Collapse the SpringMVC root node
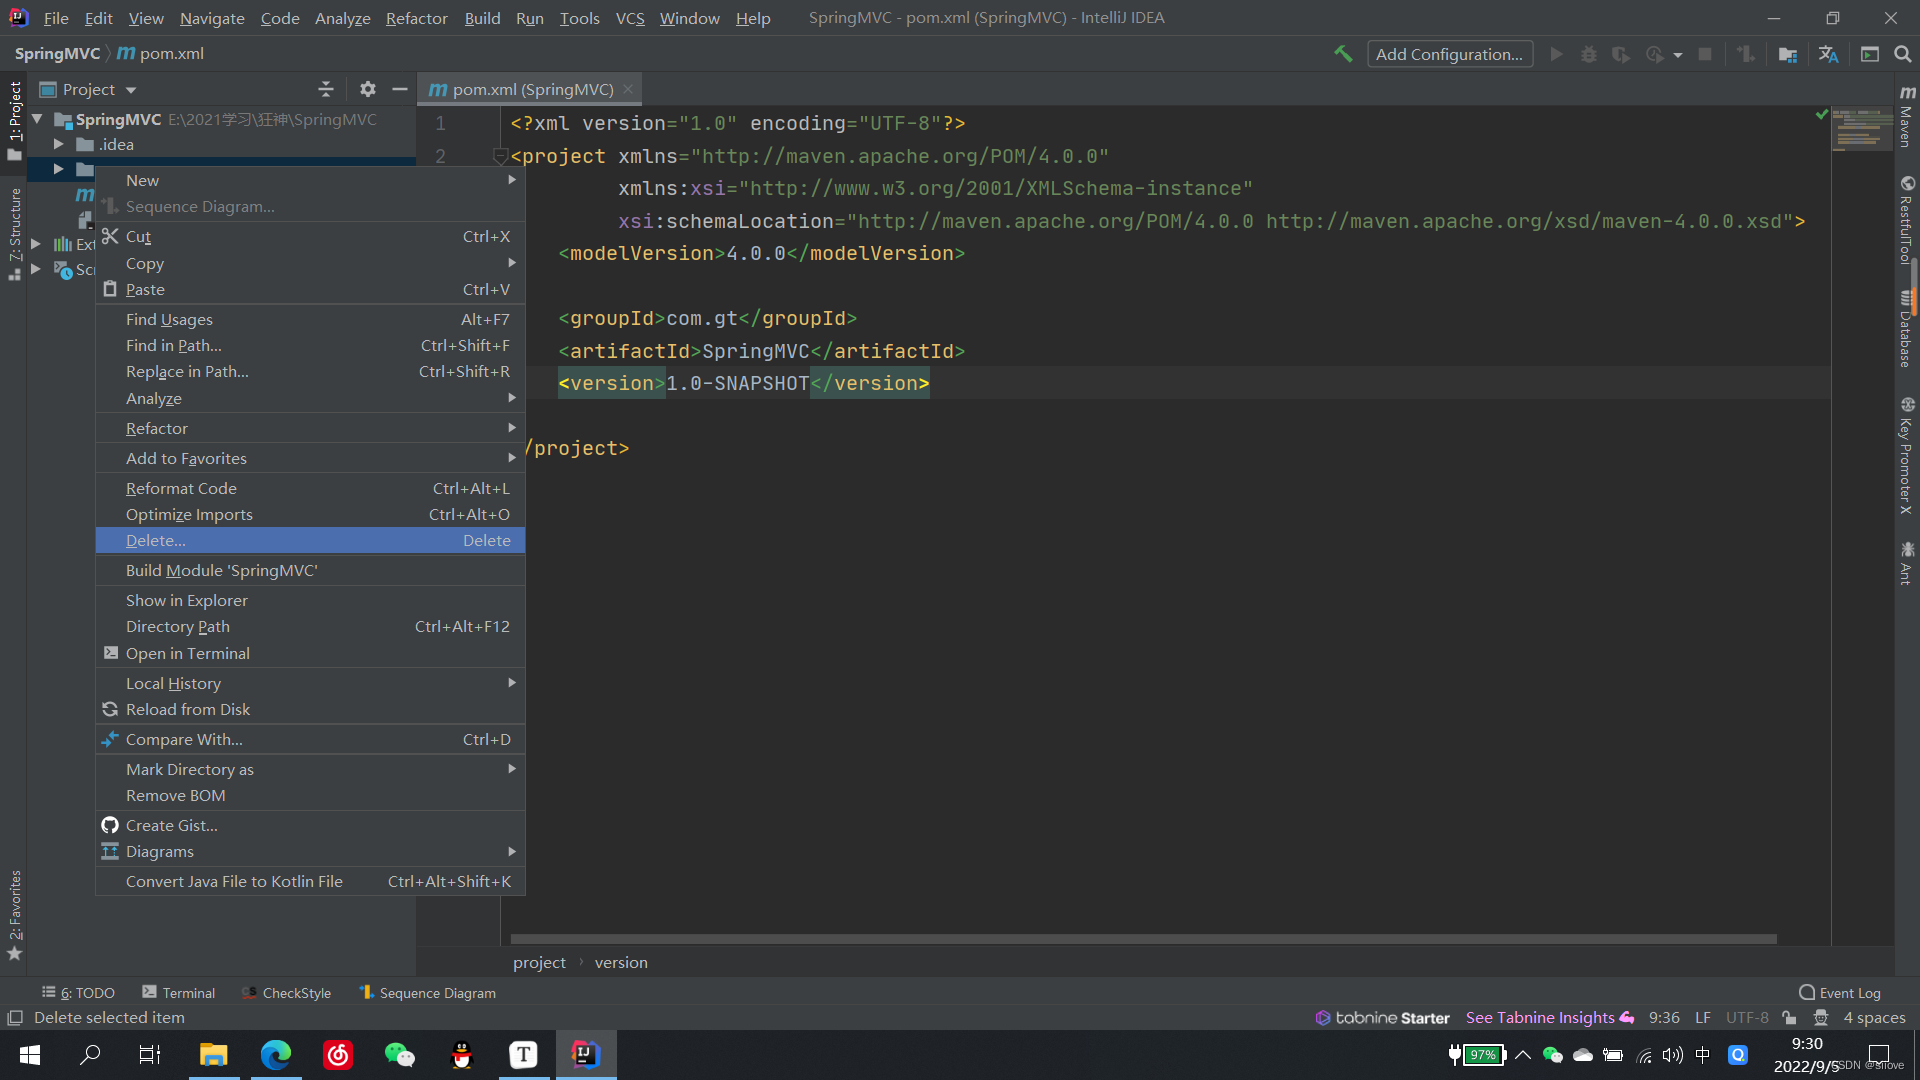The image size is (1920, 1080). coord(38,119)
